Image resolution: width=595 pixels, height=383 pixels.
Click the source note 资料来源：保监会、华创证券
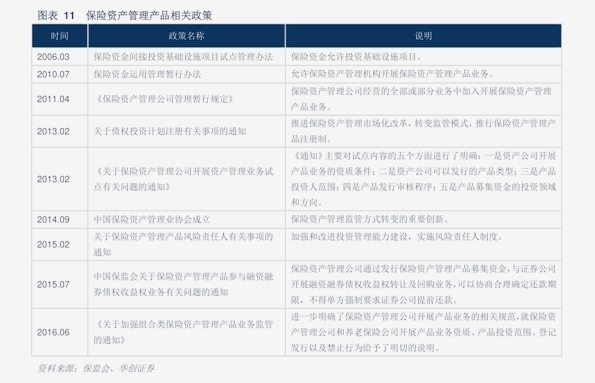(x=96, y=368)
